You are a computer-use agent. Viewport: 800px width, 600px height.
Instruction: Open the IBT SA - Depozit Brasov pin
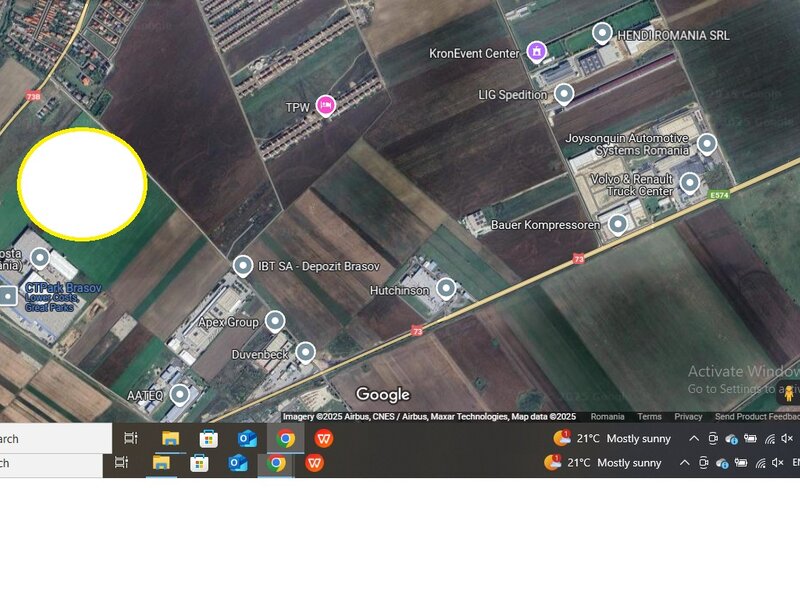243,265
